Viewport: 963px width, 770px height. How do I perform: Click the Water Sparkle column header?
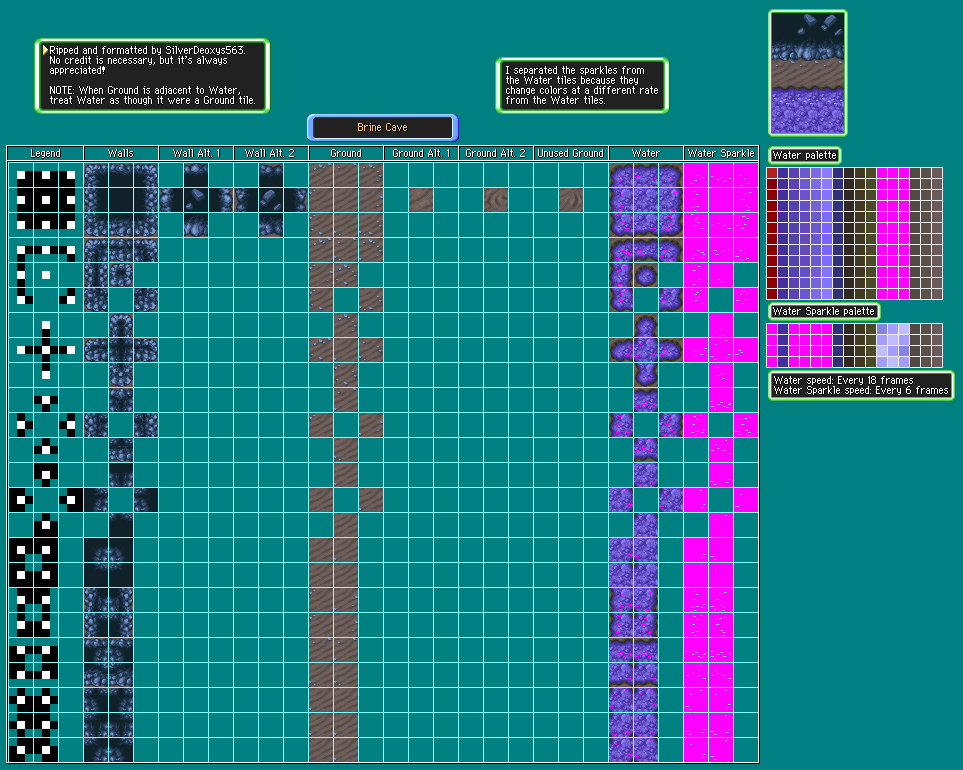pos(721,154)
